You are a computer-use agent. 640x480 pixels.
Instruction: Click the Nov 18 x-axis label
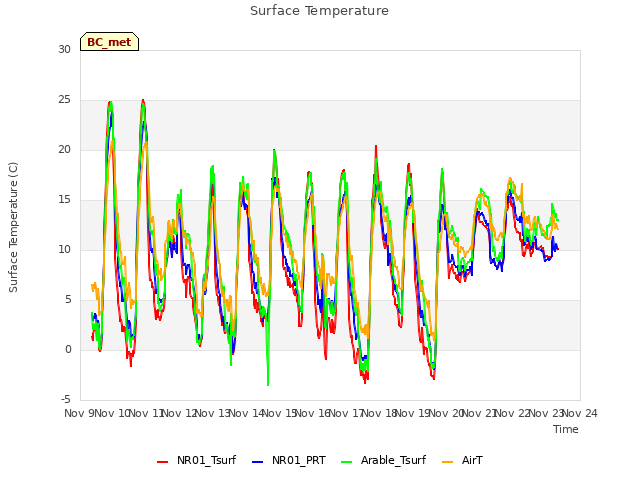click(x=380, y=413)
